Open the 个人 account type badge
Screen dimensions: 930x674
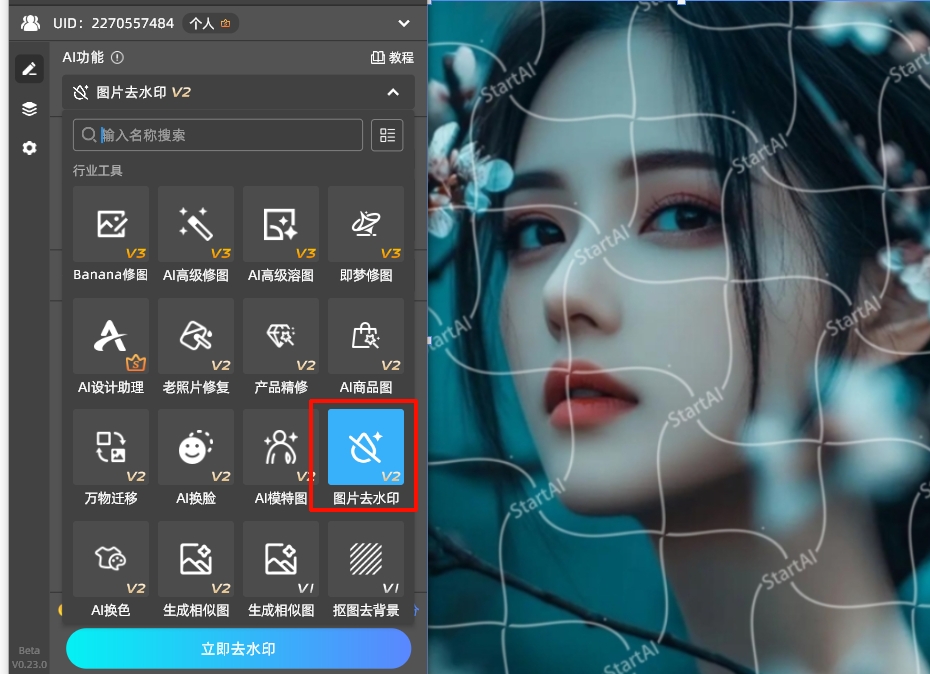(x=210, y=23)
